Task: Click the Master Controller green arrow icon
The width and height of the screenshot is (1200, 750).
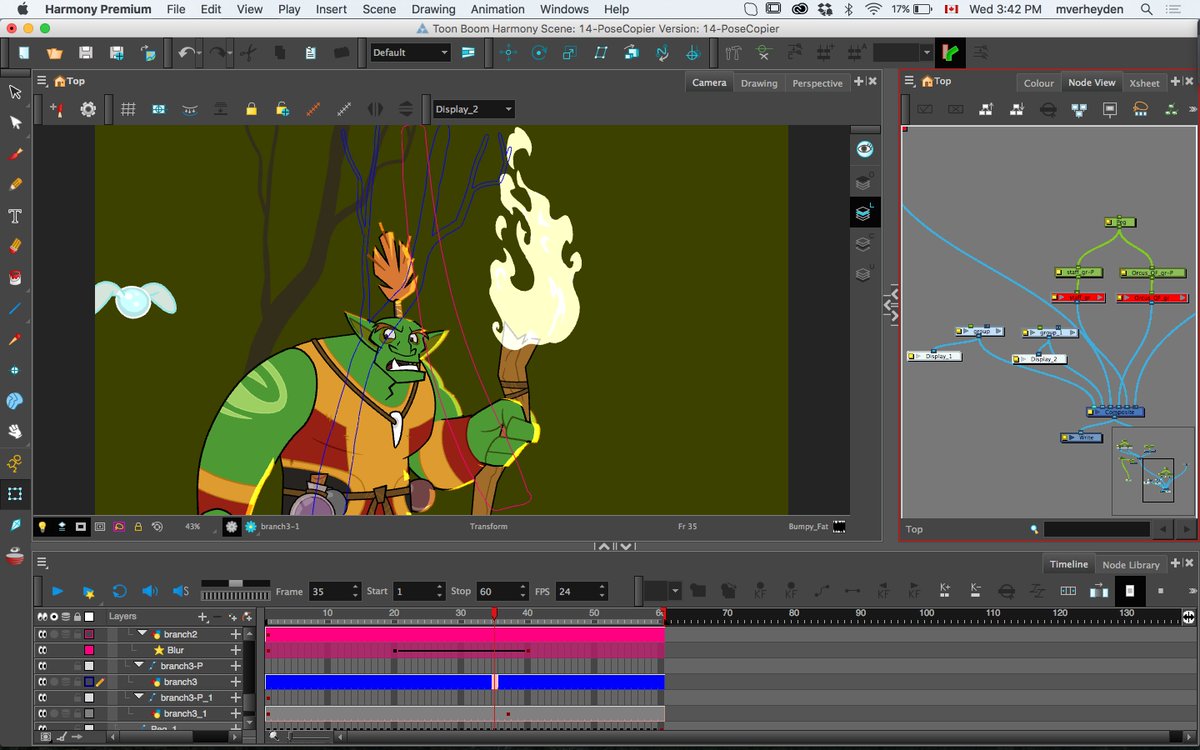Action: [x=950, y=52]
